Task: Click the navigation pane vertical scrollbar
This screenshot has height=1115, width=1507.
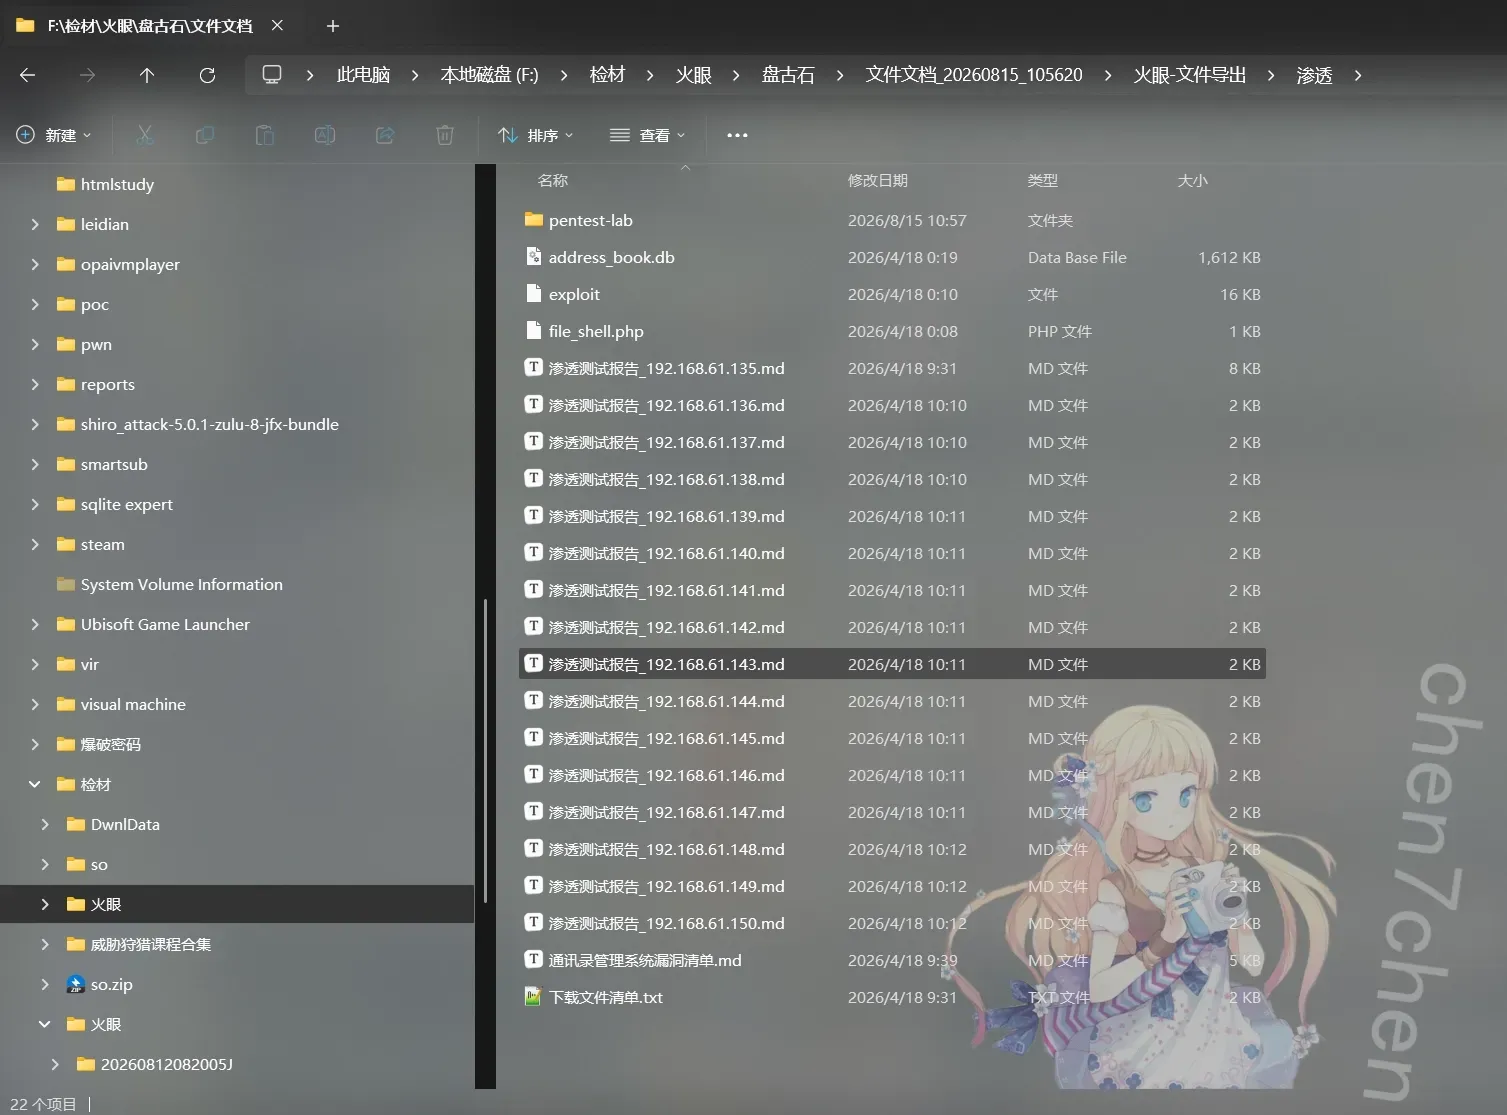Action: click(486, 751)
